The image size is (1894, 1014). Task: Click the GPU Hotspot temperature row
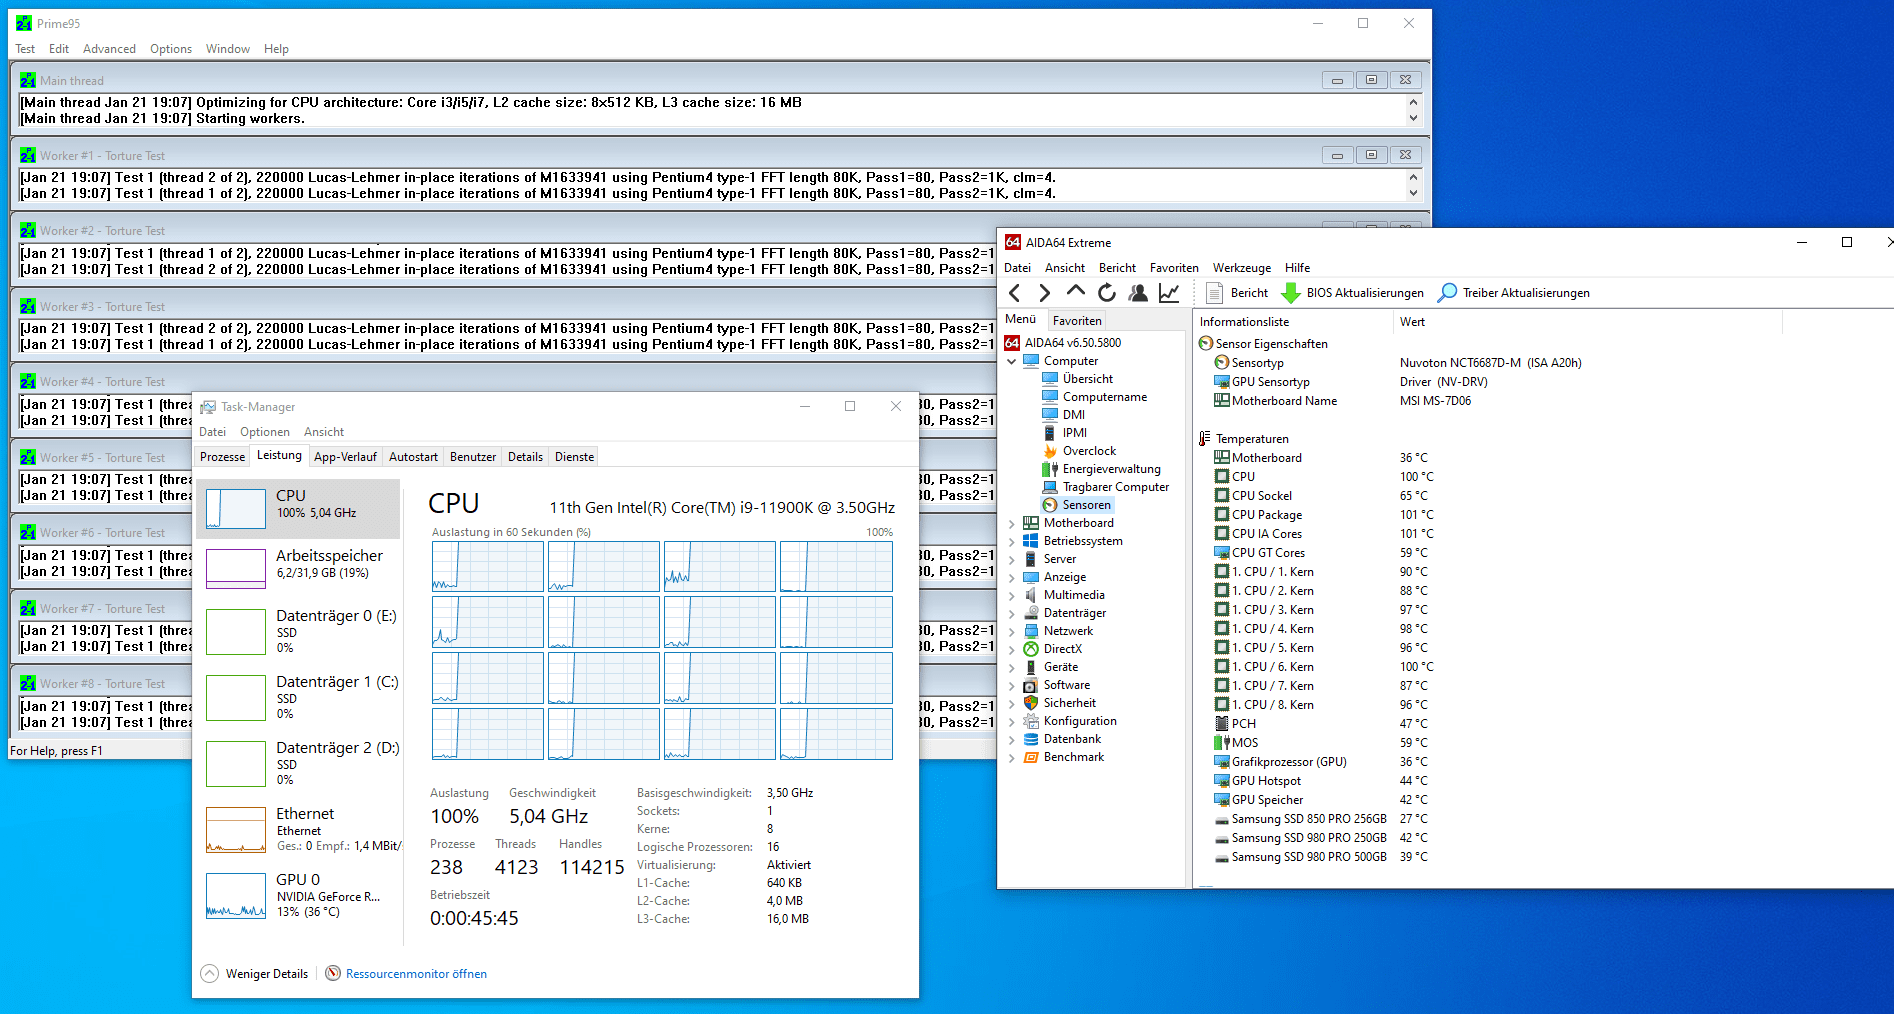click(x=1321, y=781)
